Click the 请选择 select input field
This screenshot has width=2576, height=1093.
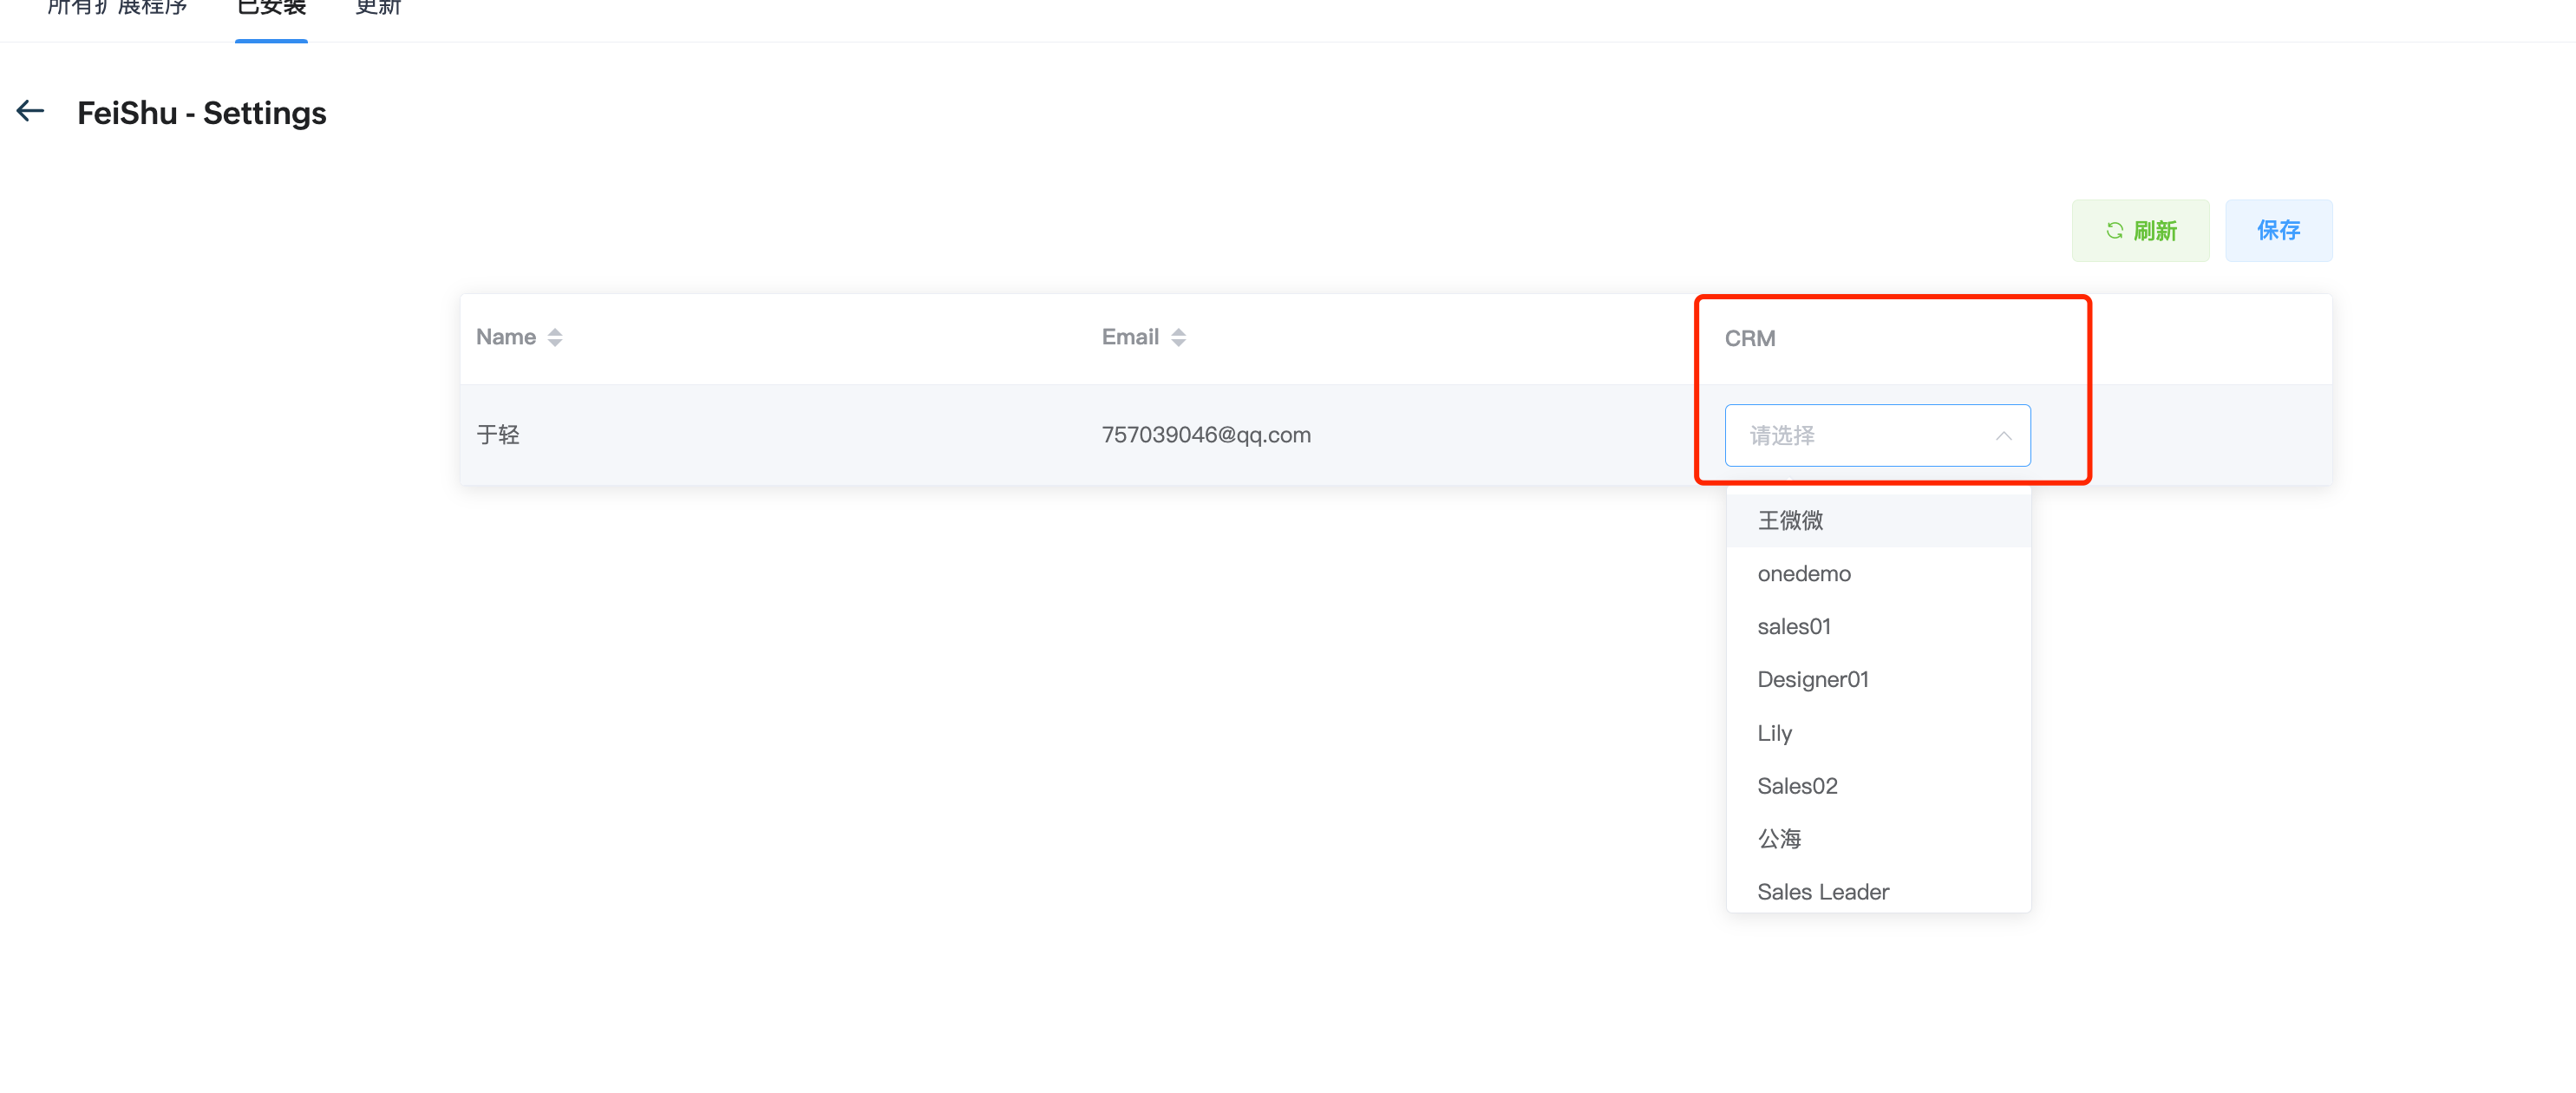(1850, 436)
